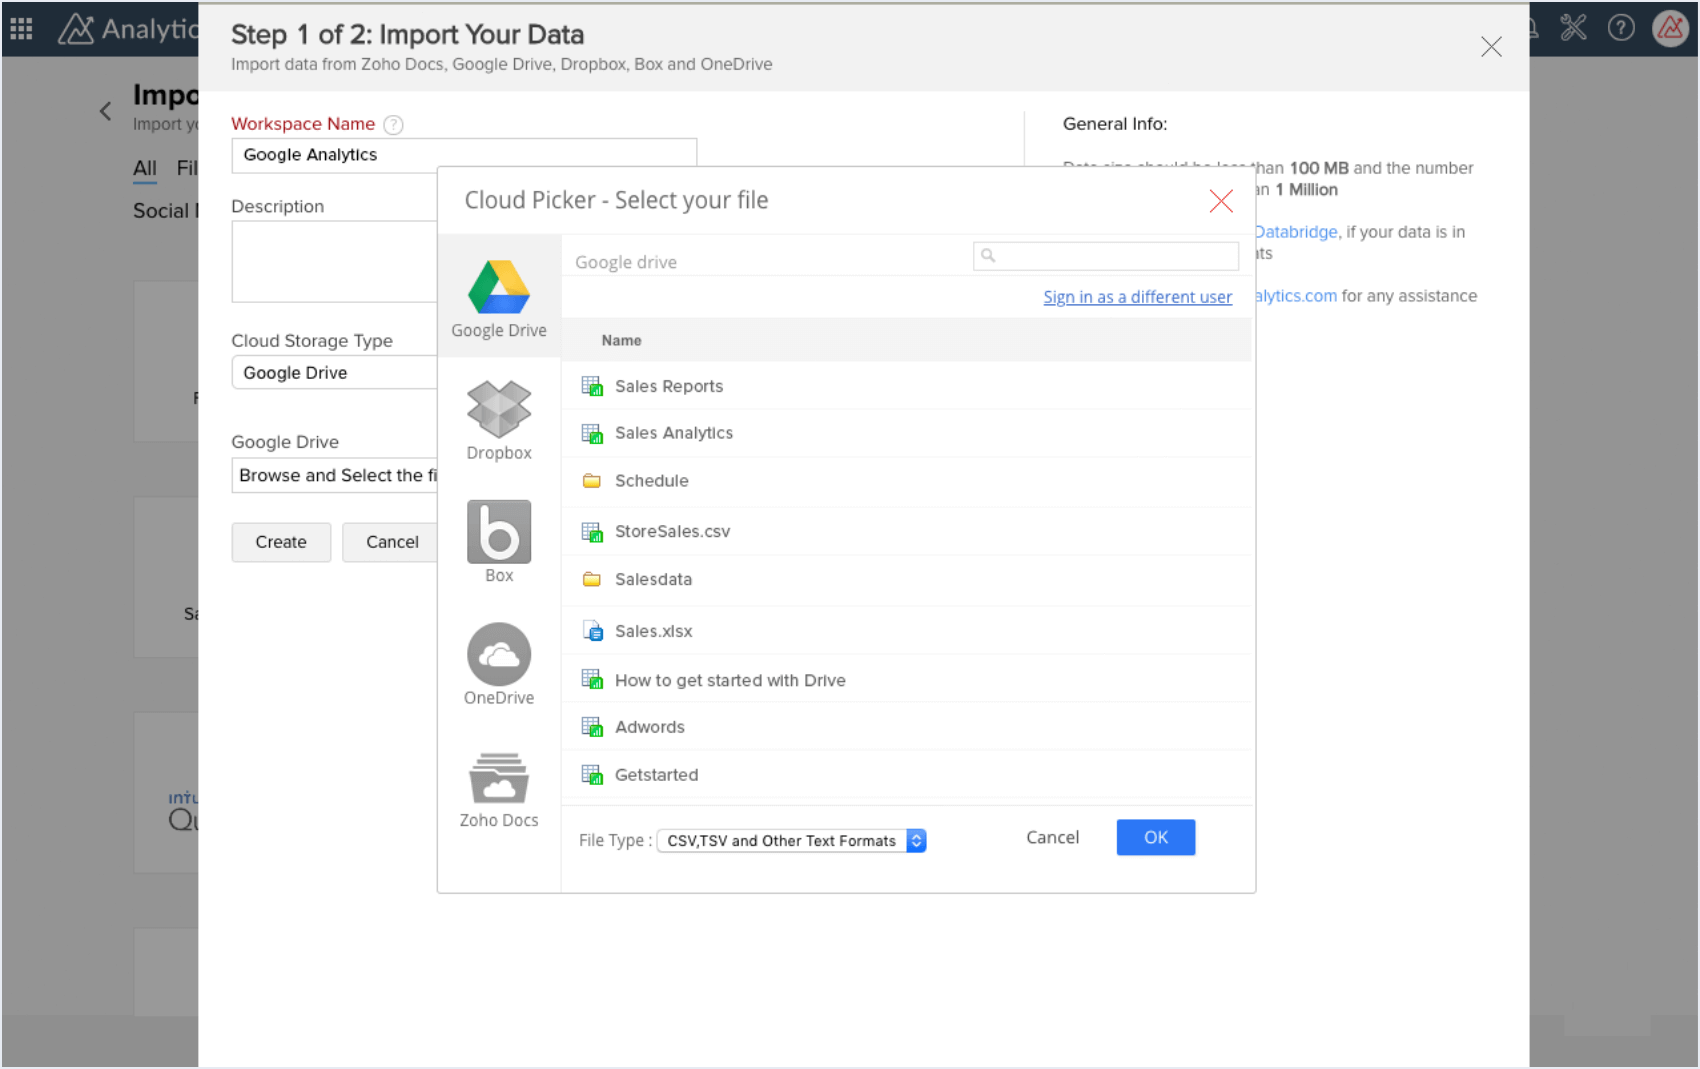
Task: Click Cancel in the Cloud Picker
Action: [1053, 838]
